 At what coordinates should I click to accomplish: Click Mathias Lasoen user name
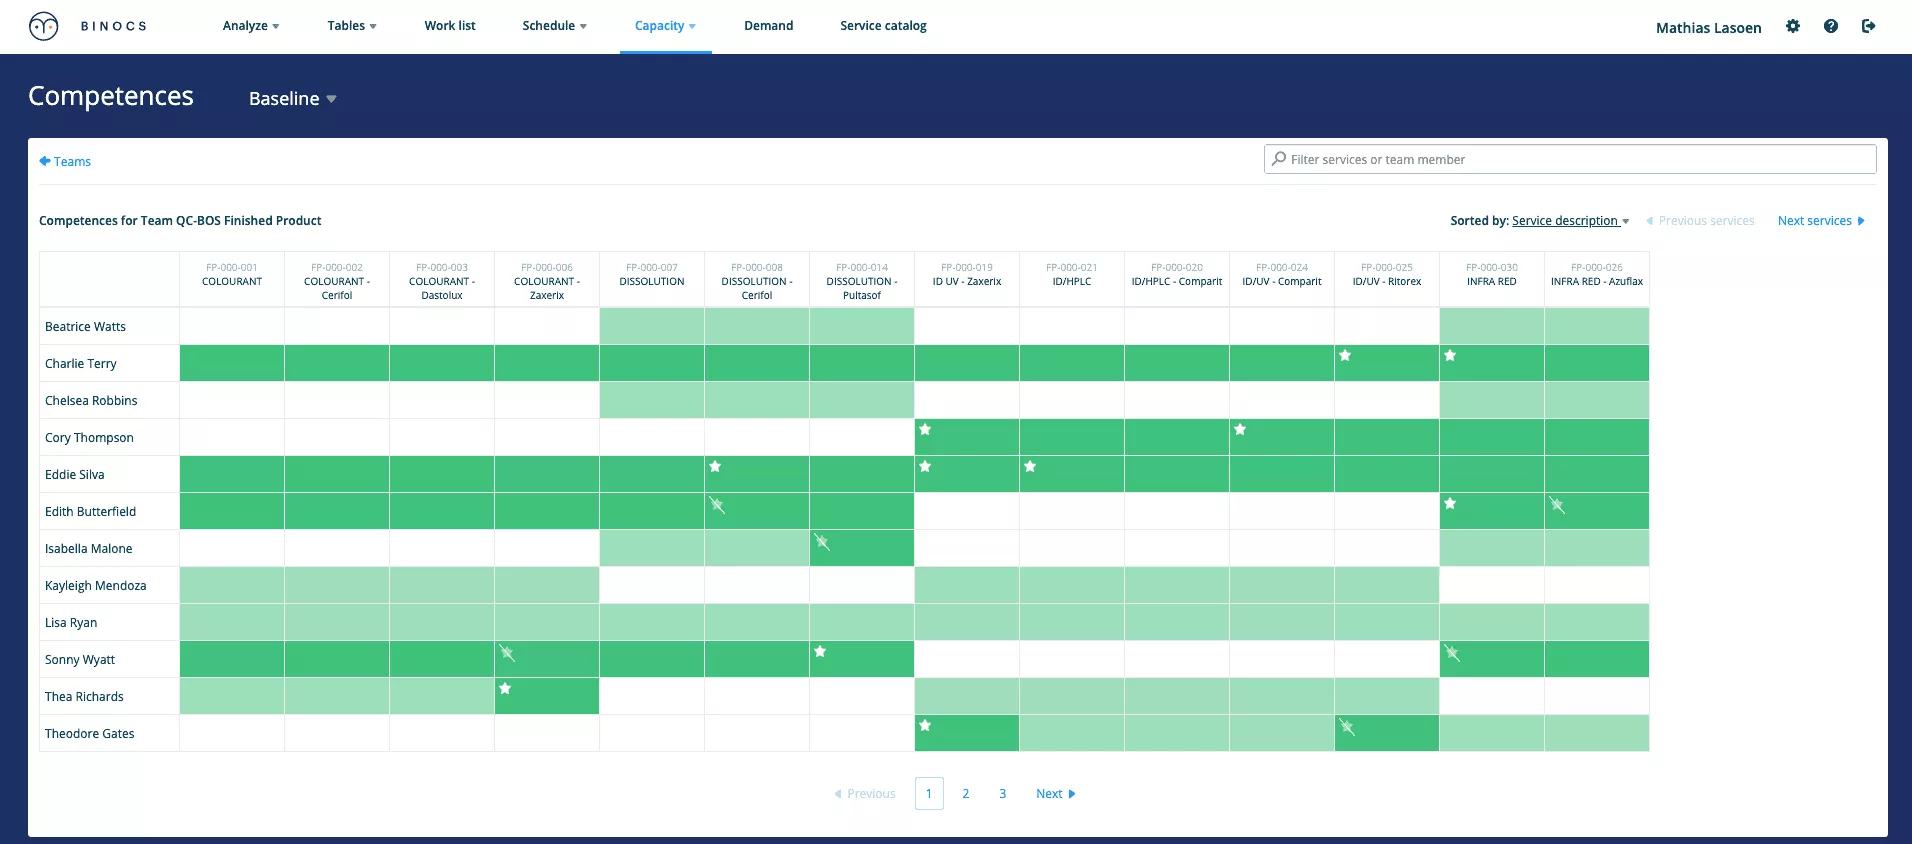click(x=1708, y=27)
